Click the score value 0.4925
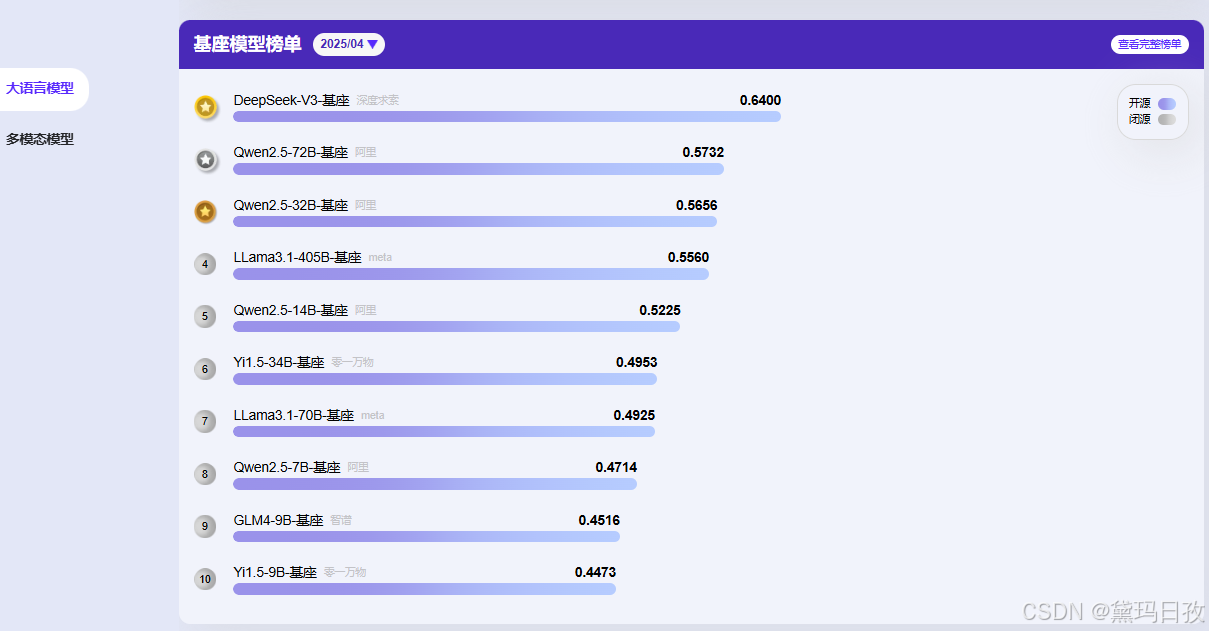1209x631 pixels. coord(634,415)
